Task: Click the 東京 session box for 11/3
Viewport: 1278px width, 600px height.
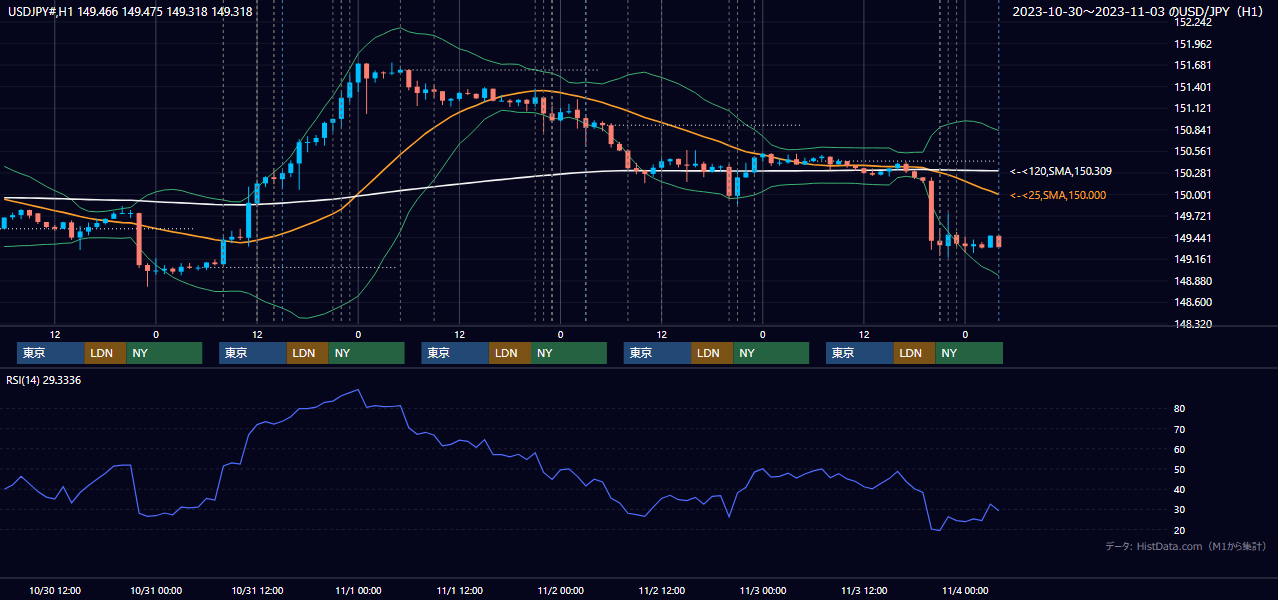Action: 860,353
